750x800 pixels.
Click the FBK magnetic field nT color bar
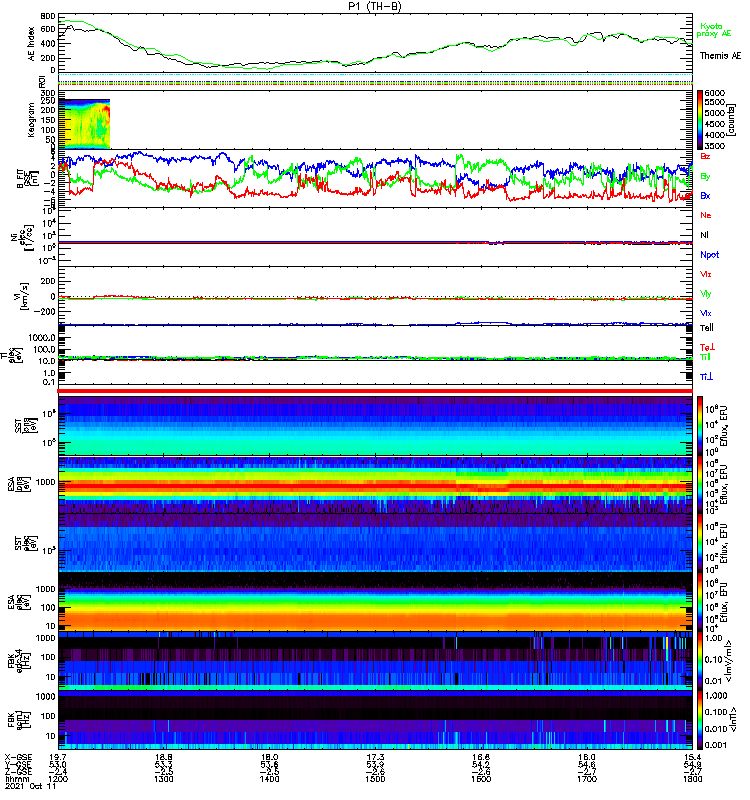pyautogui.click(x=700, y=719)
